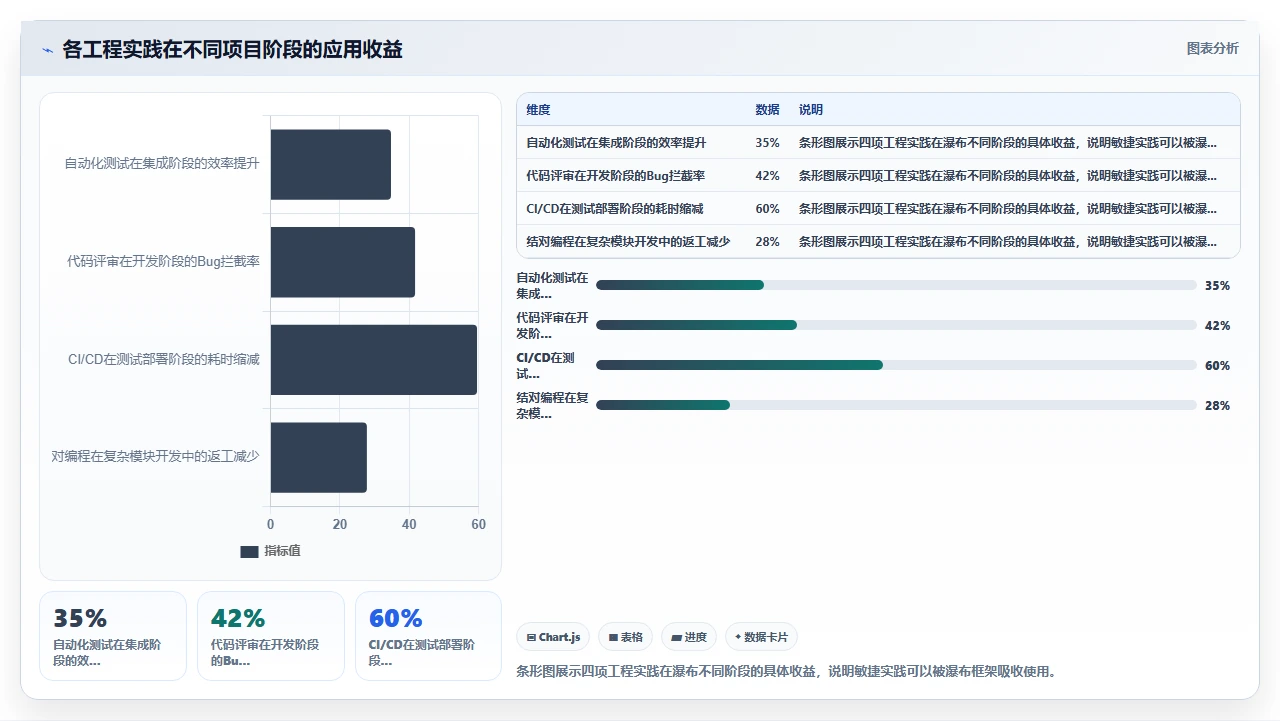Screen dimensions: 1280x721
Task: Click the CI/CD在测试部署阶段 chart axis label
Action: click(164, 359)
